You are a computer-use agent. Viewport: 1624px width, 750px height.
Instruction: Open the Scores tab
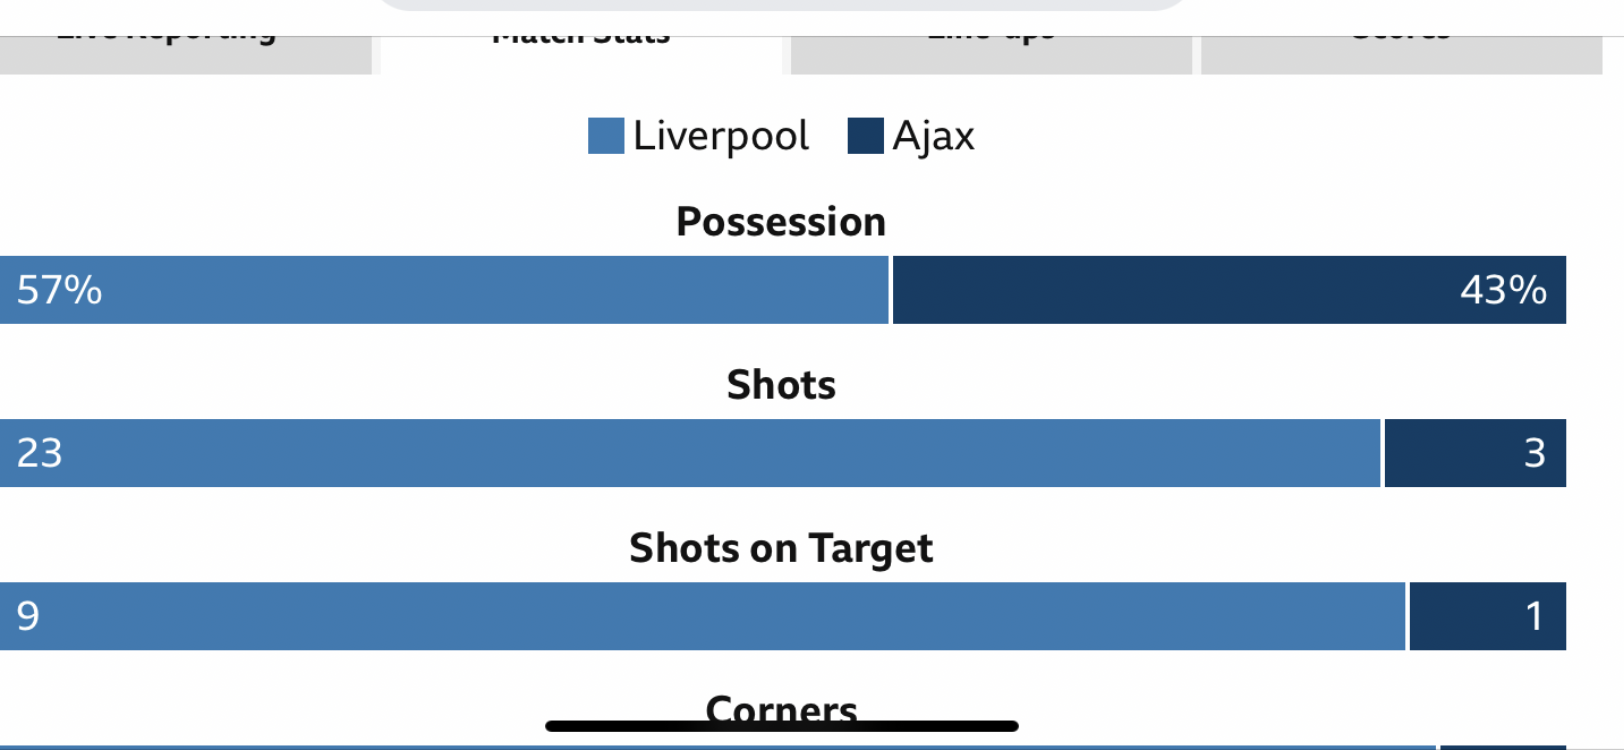tap(1401, 55)
